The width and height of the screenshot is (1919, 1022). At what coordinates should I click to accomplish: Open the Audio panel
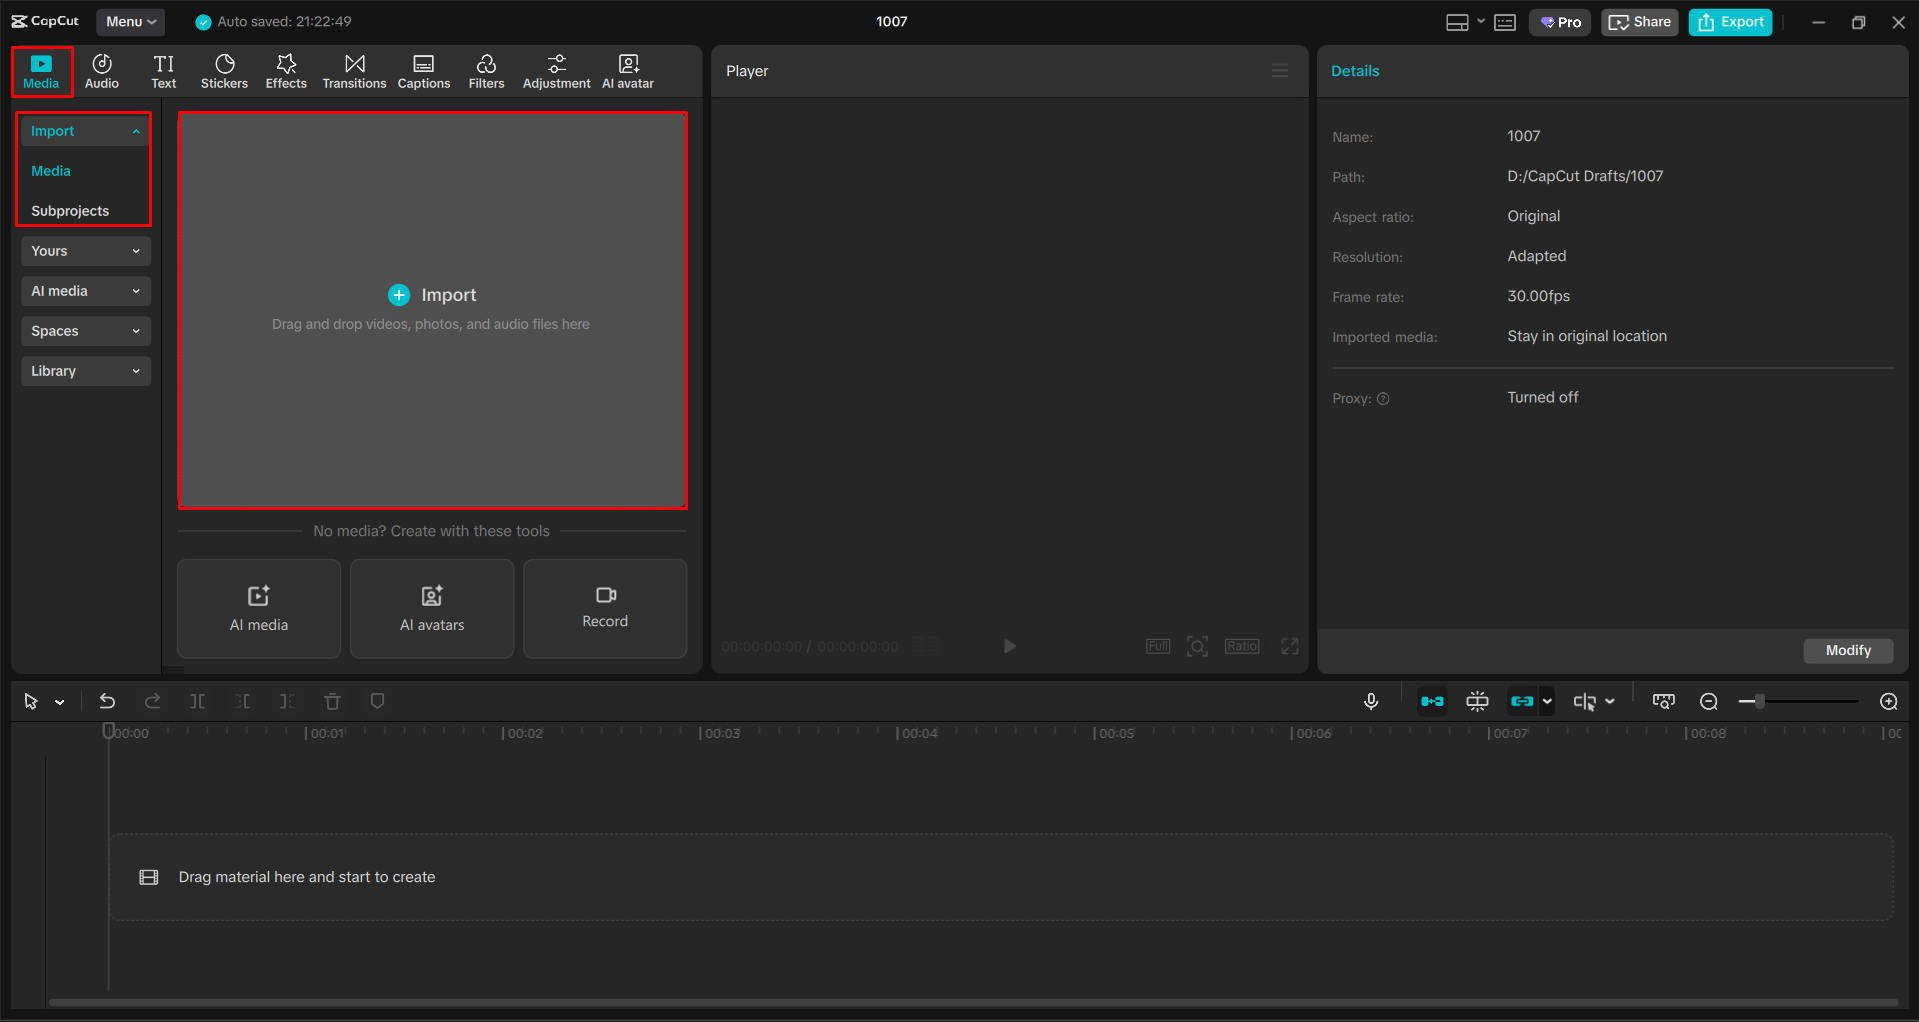tap(102, 72)
